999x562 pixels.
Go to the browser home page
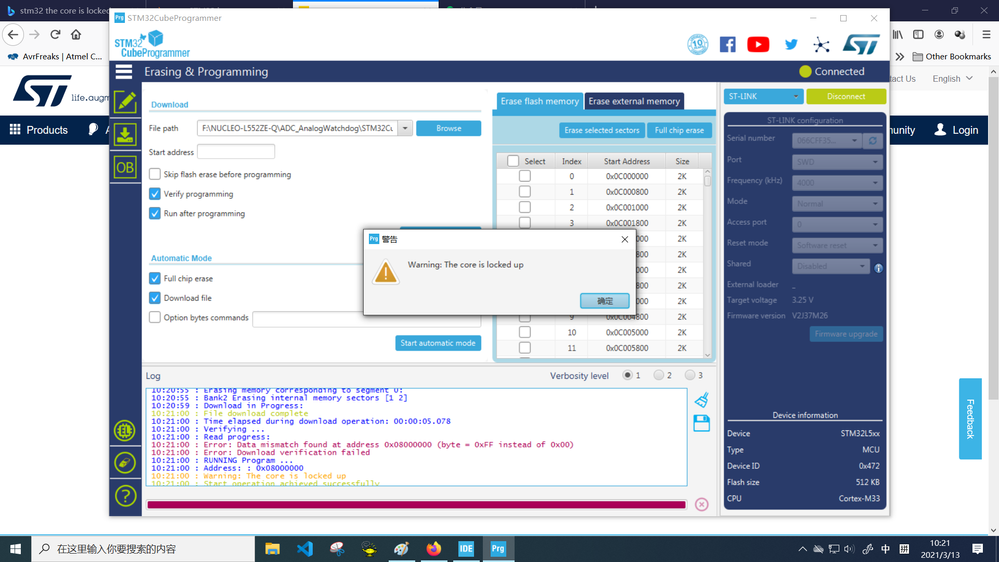click(x=76, y=34)
